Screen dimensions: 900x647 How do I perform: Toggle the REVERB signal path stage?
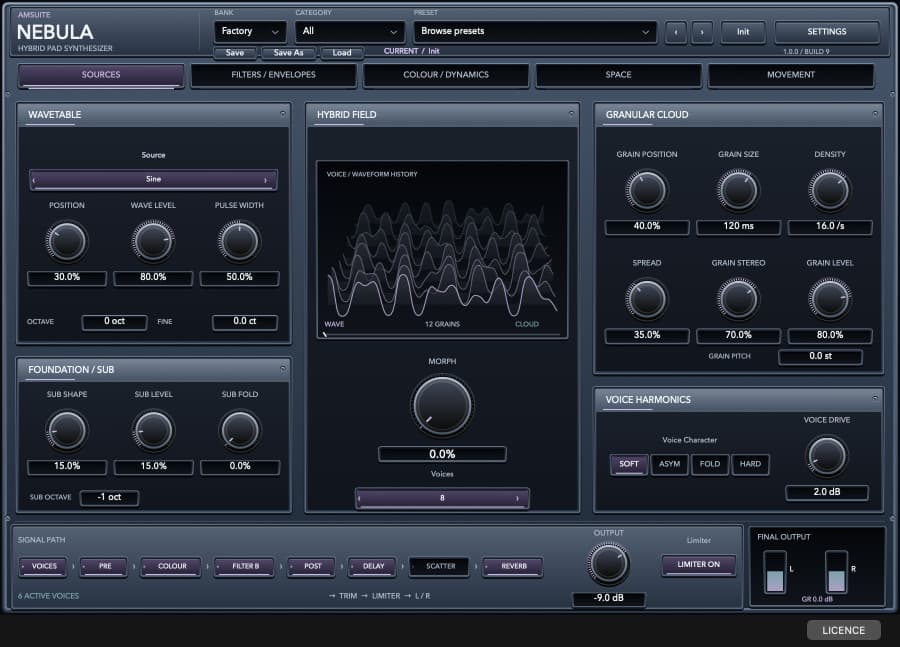(513, 566)
